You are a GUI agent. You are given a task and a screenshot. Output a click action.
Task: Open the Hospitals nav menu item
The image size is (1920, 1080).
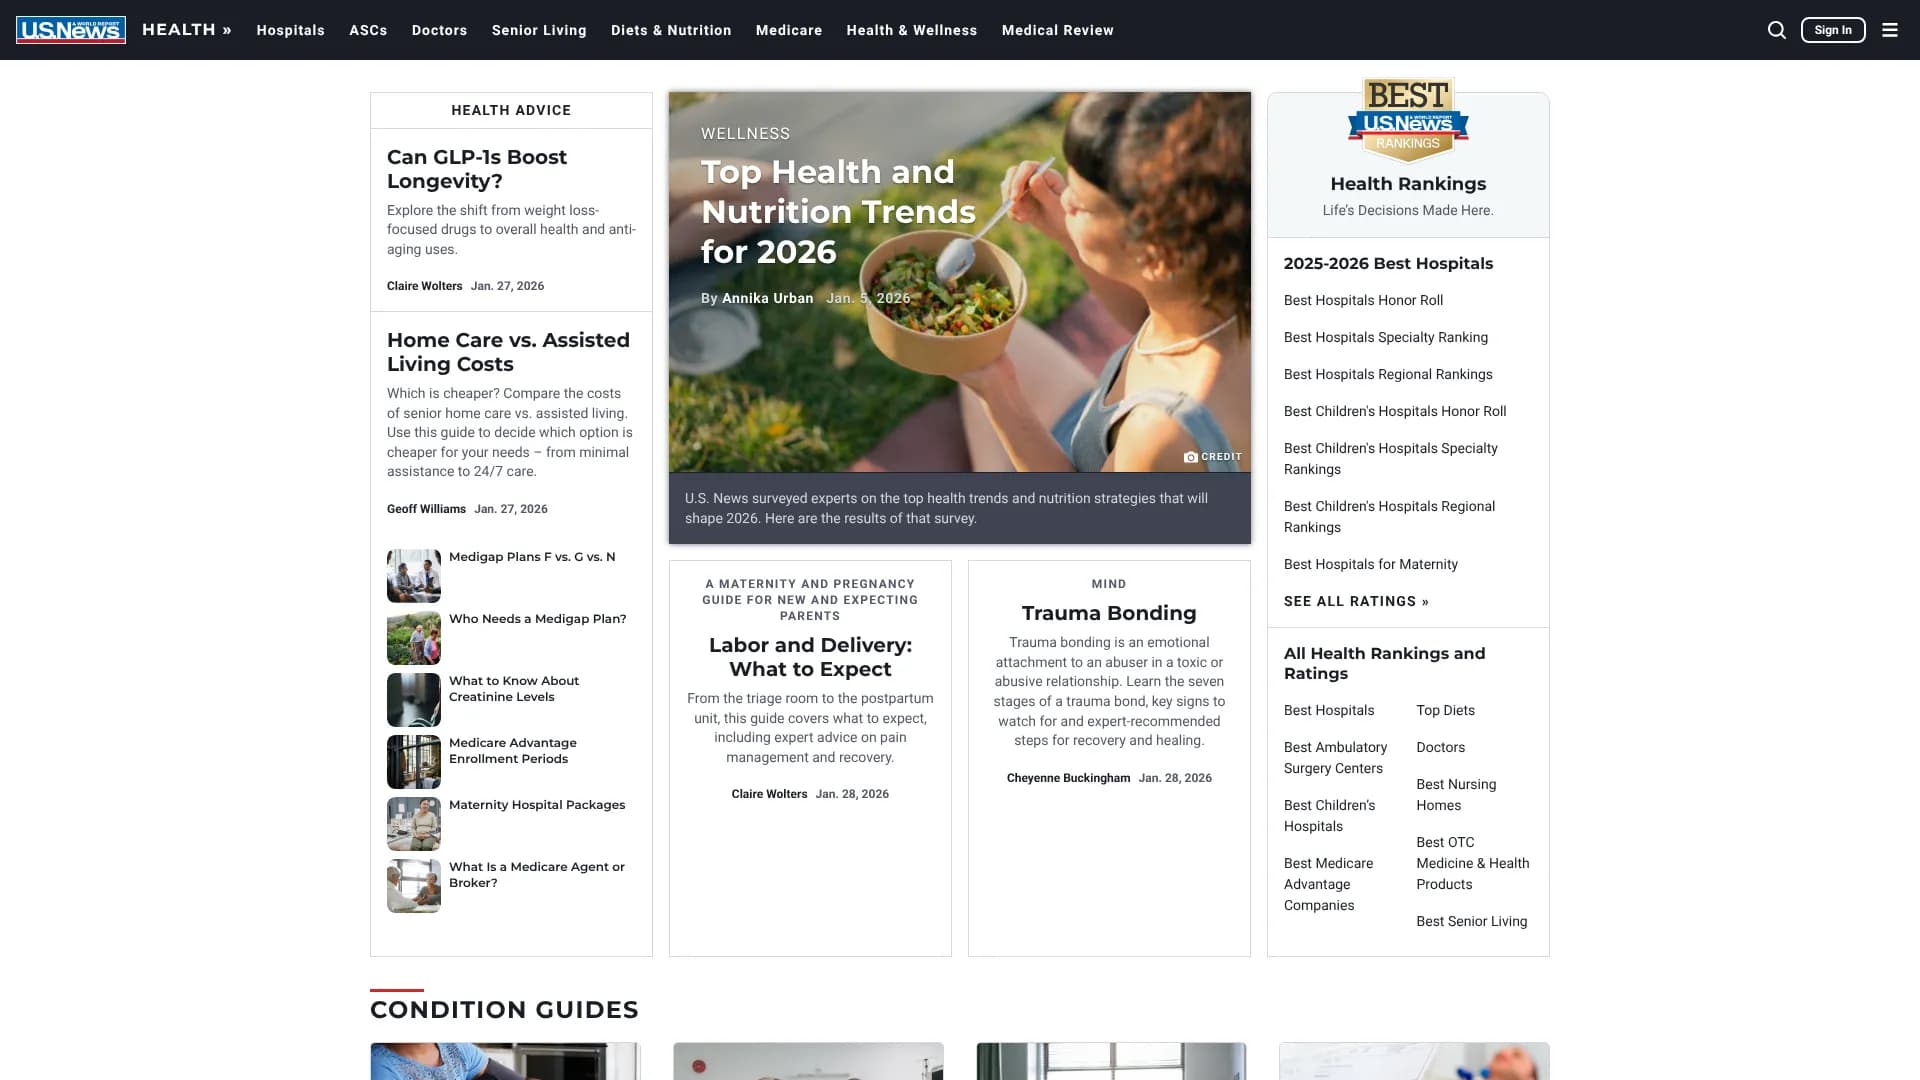point(290,30)
